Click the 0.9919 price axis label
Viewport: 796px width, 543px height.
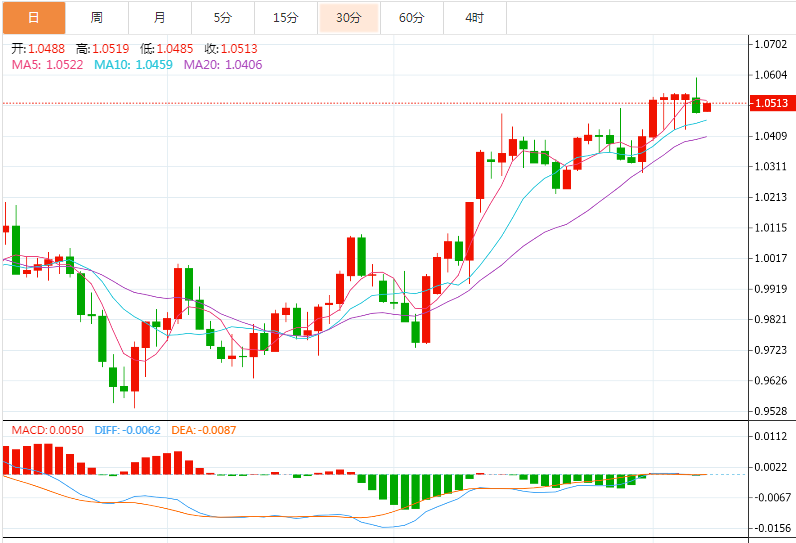tap(771, 289)
